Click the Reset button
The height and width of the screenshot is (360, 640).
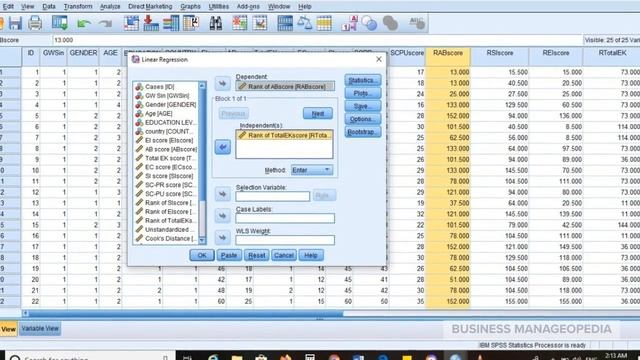click(256, 255)
